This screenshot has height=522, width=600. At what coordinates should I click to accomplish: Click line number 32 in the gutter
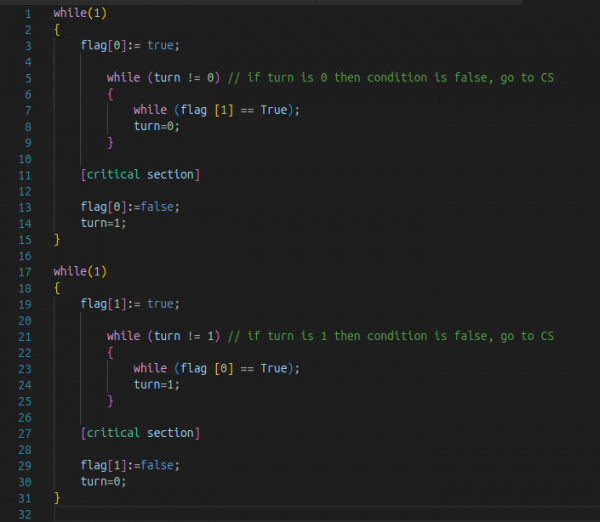coord(25,514)
